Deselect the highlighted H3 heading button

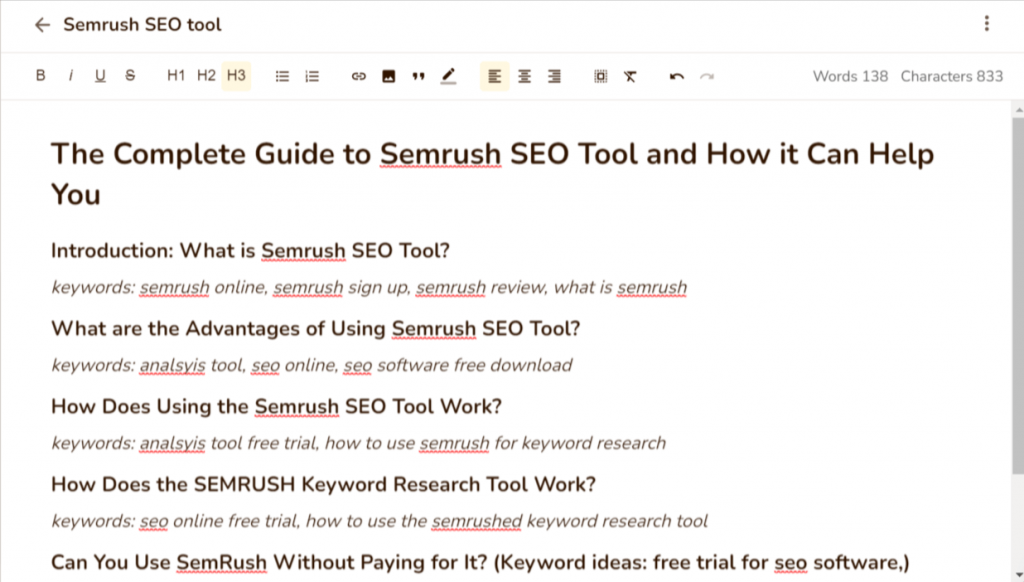236,76
